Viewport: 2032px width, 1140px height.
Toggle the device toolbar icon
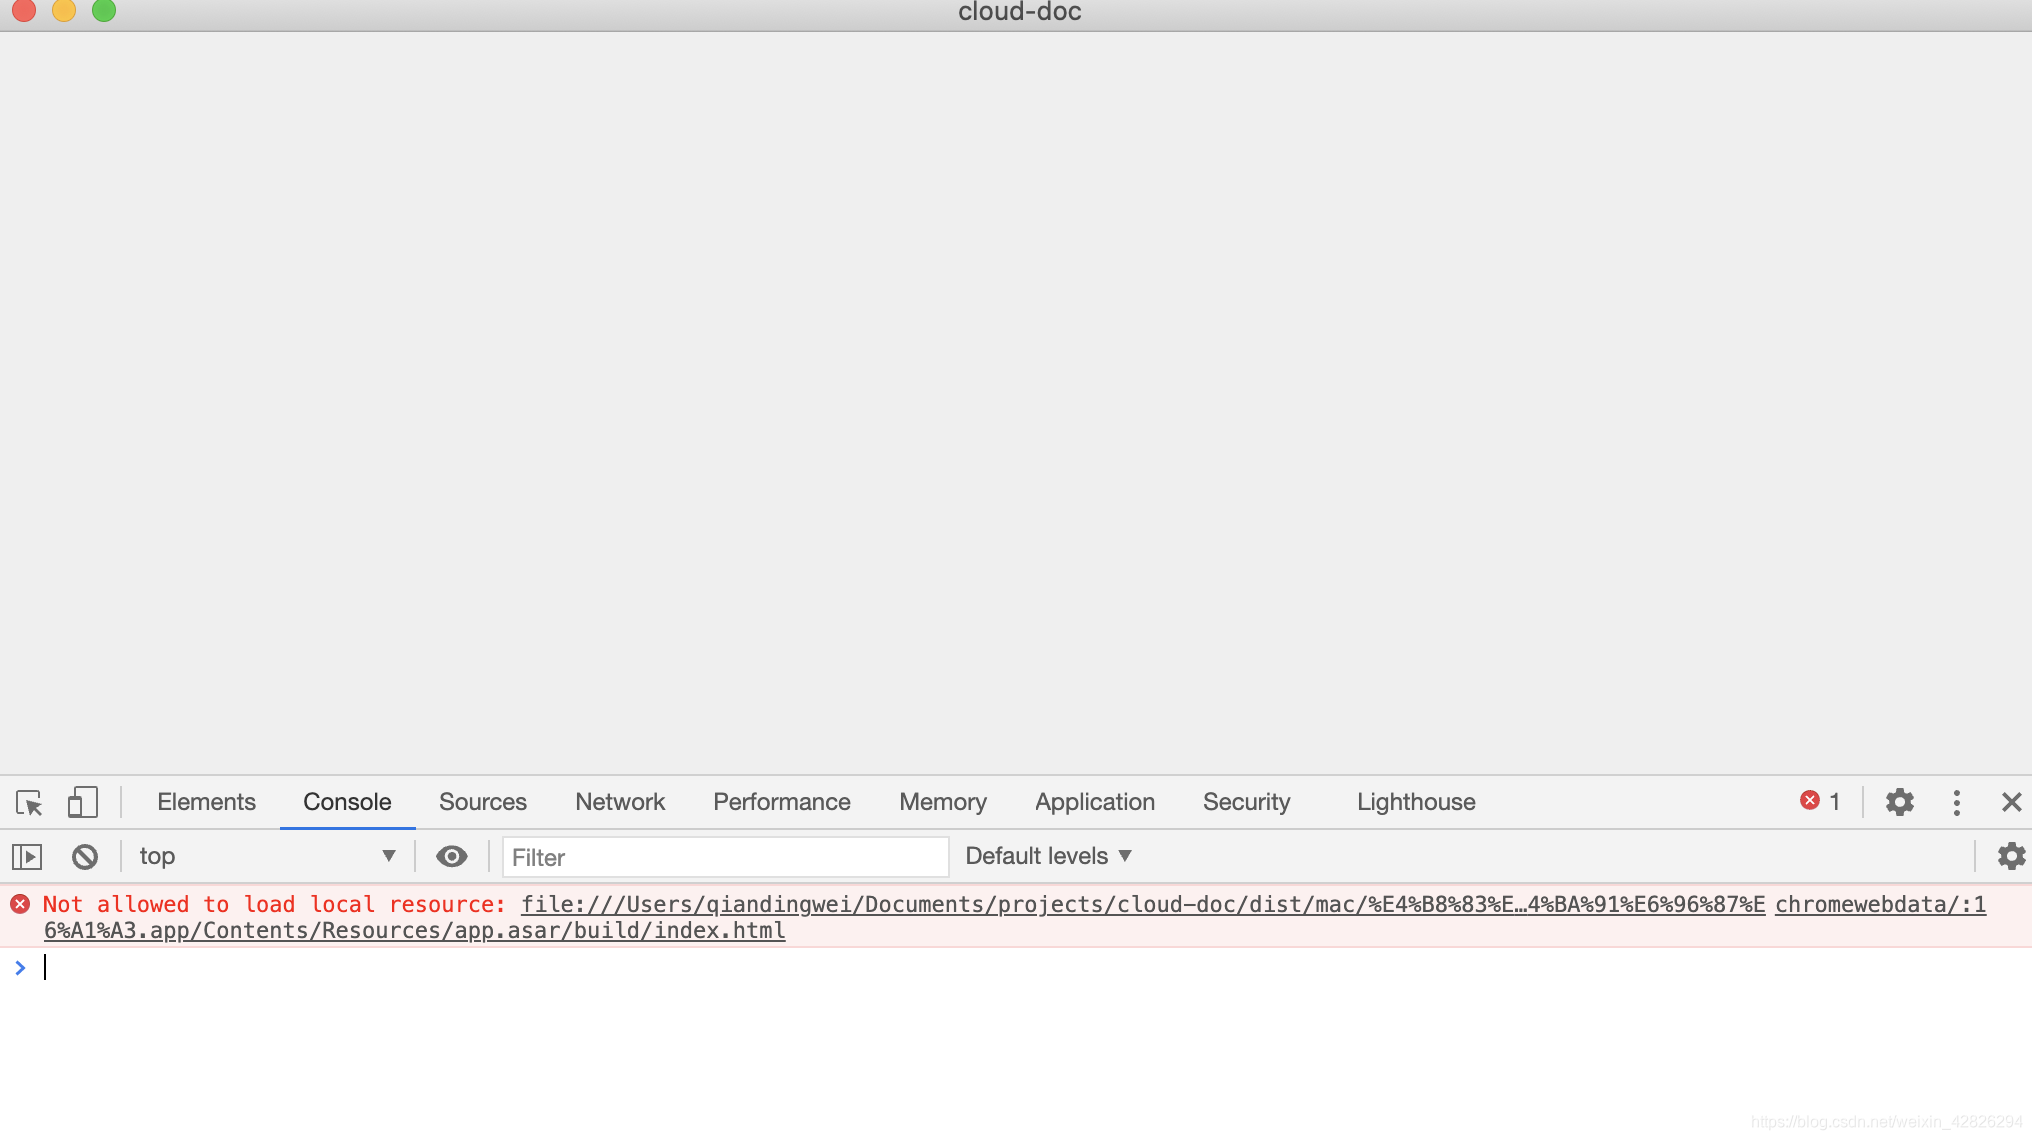click(81, 801)
